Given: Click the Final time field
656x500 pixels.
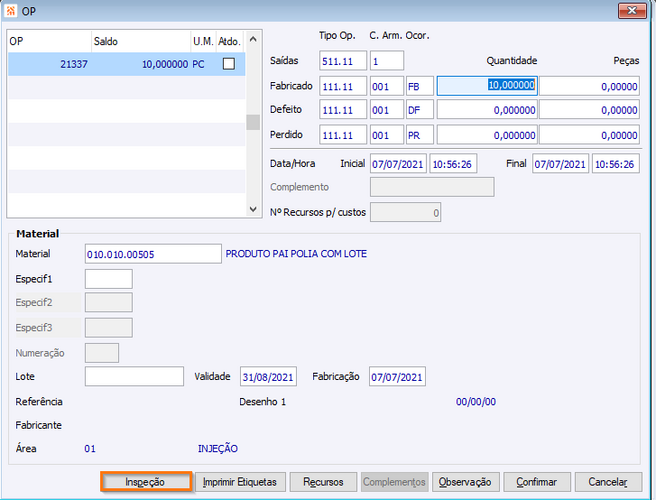Looking at the screenshot, I should (615, 164).
